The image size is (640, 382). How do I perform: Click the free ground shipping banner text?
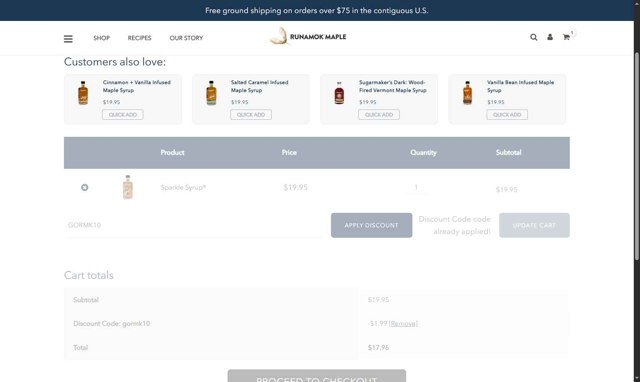pos(317,11)
